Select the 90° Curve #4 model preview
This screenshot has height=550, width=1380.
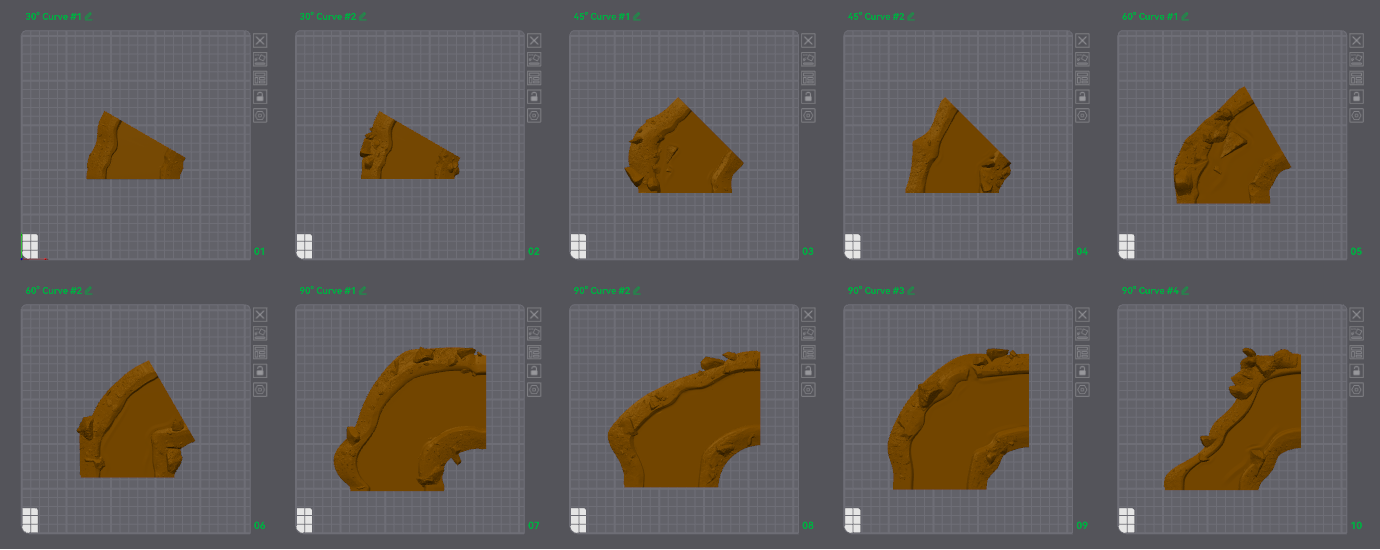(1232, 419)
